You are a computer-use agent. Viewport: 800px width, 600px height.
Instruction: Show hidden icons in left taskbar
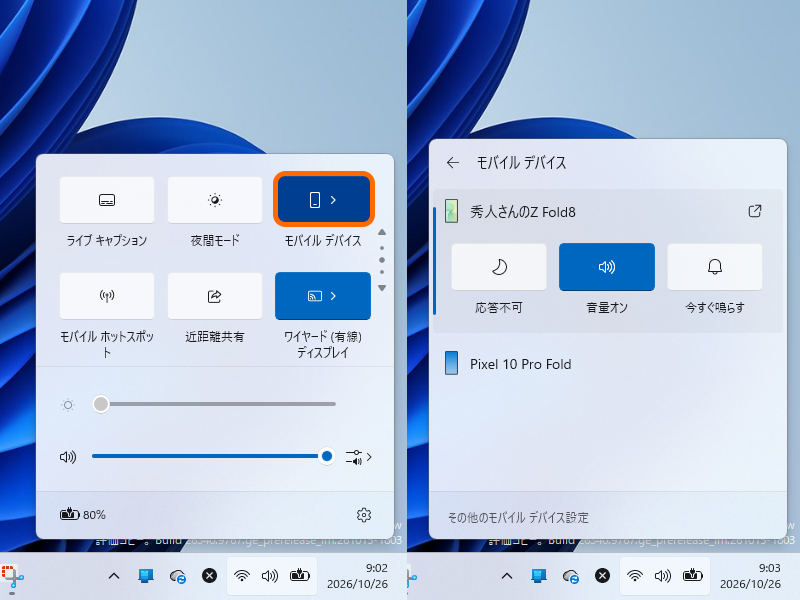(x=114, y=576)
